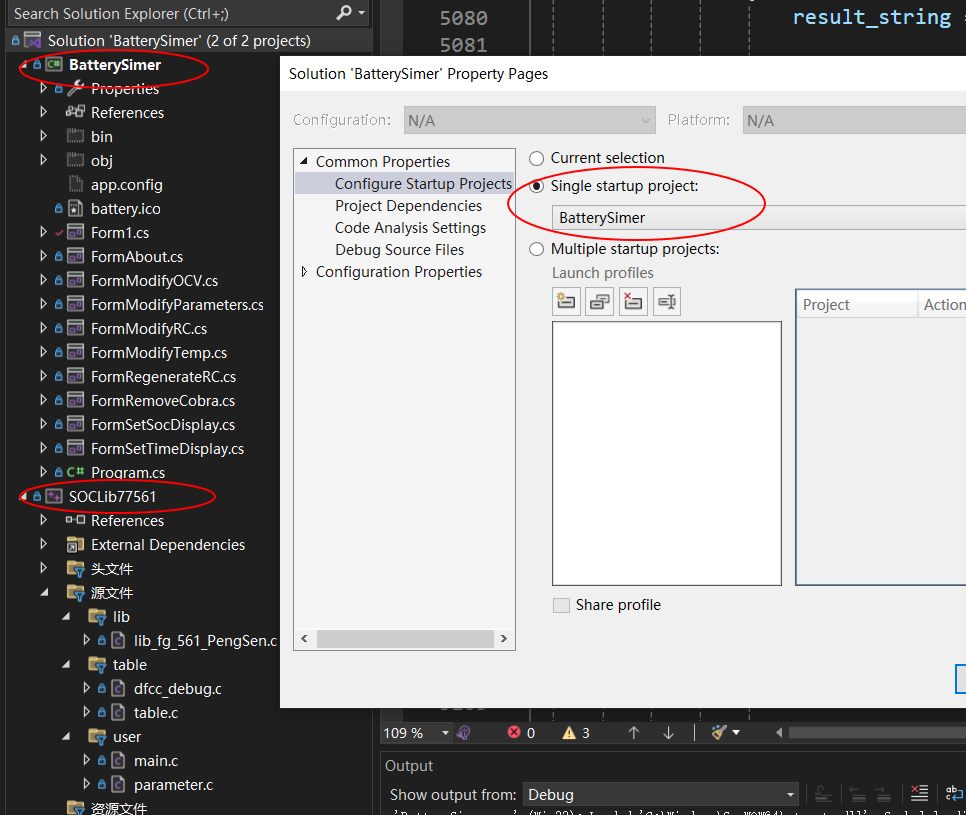
Task: Click the References icon under BatterySimer
Action: pyautogui.click(x=75, y=113)
